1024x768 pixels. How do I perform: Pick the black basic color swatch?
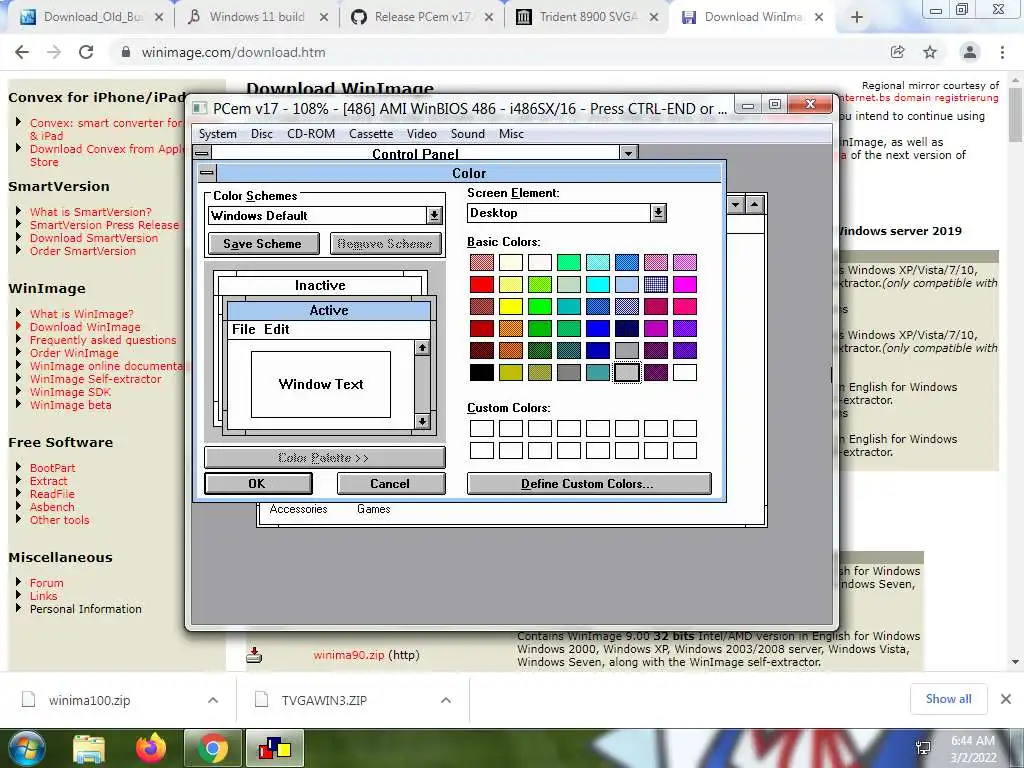click(x=482, y=372)
